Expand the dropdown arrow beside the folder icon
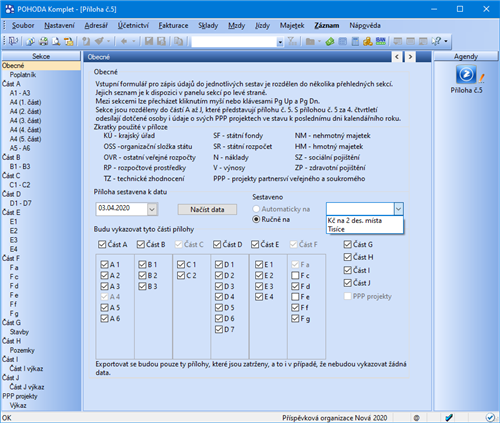Image resolution: width=500 pixels, height=423 pixels. pyautogui.click(x=319, y=42)
